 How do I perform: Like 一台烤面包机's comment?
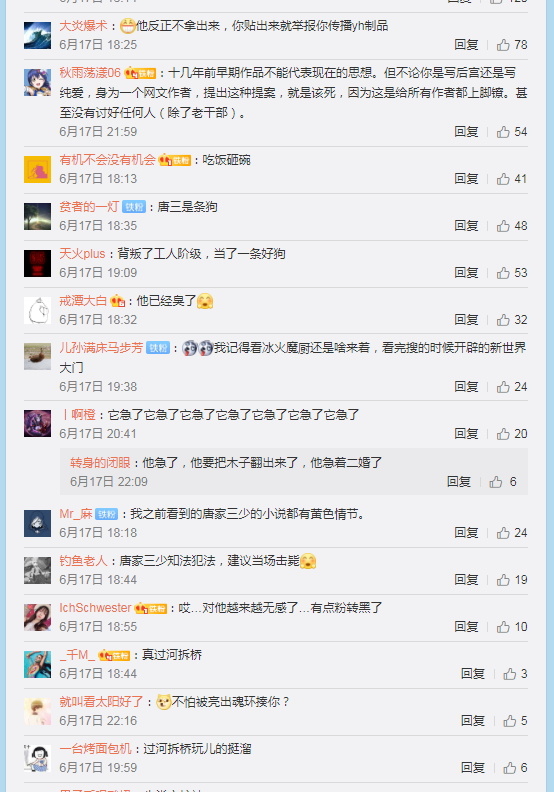[510, 768]
